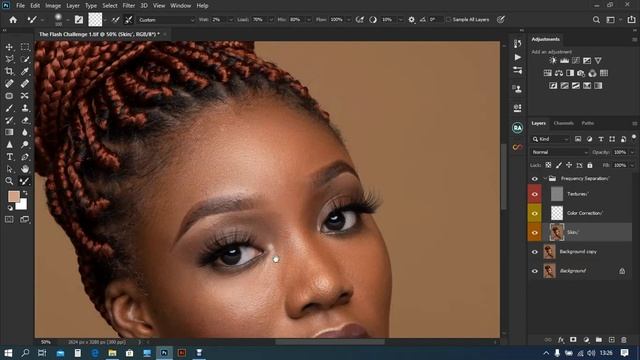Open the Flow percentage dropdown
This screenshot has width=640, height=360.
(348, 20)
